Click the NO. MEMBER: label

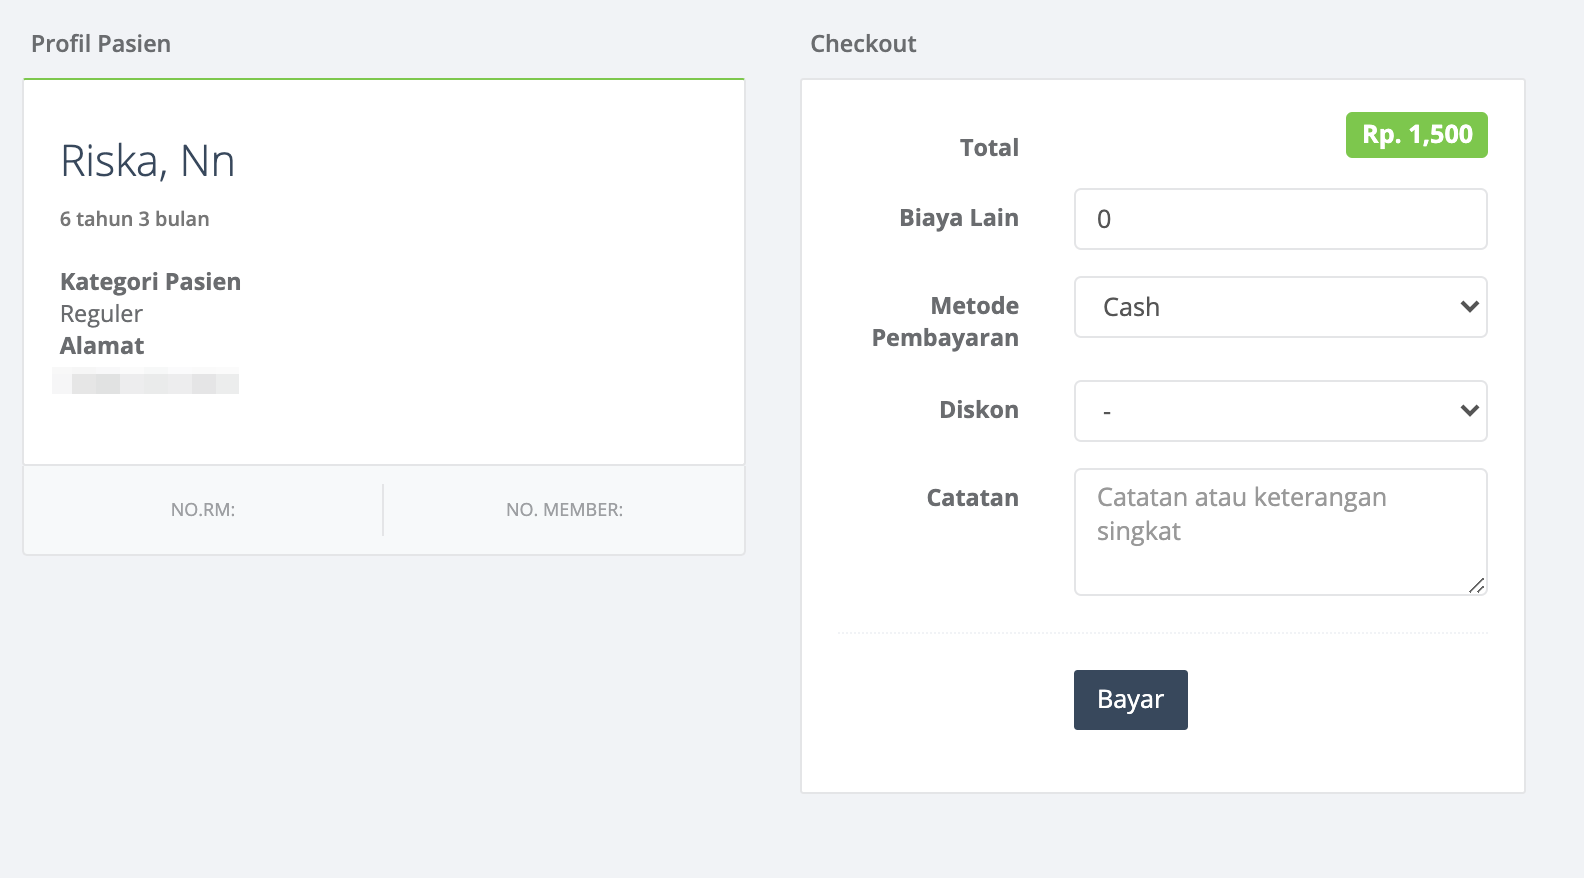pos(564,510)
